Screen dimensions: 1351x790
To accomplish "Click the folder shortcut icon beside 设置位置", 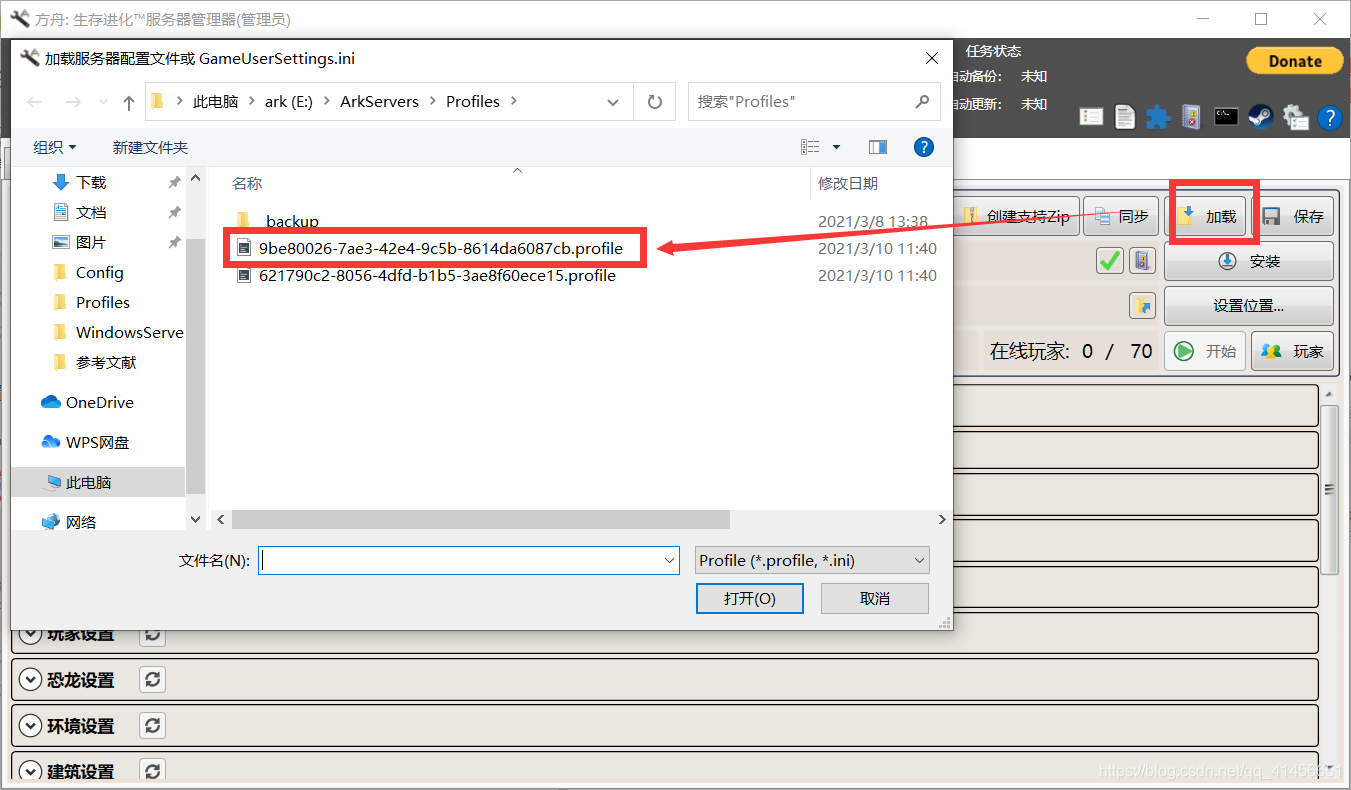I will pos(1143,305).
